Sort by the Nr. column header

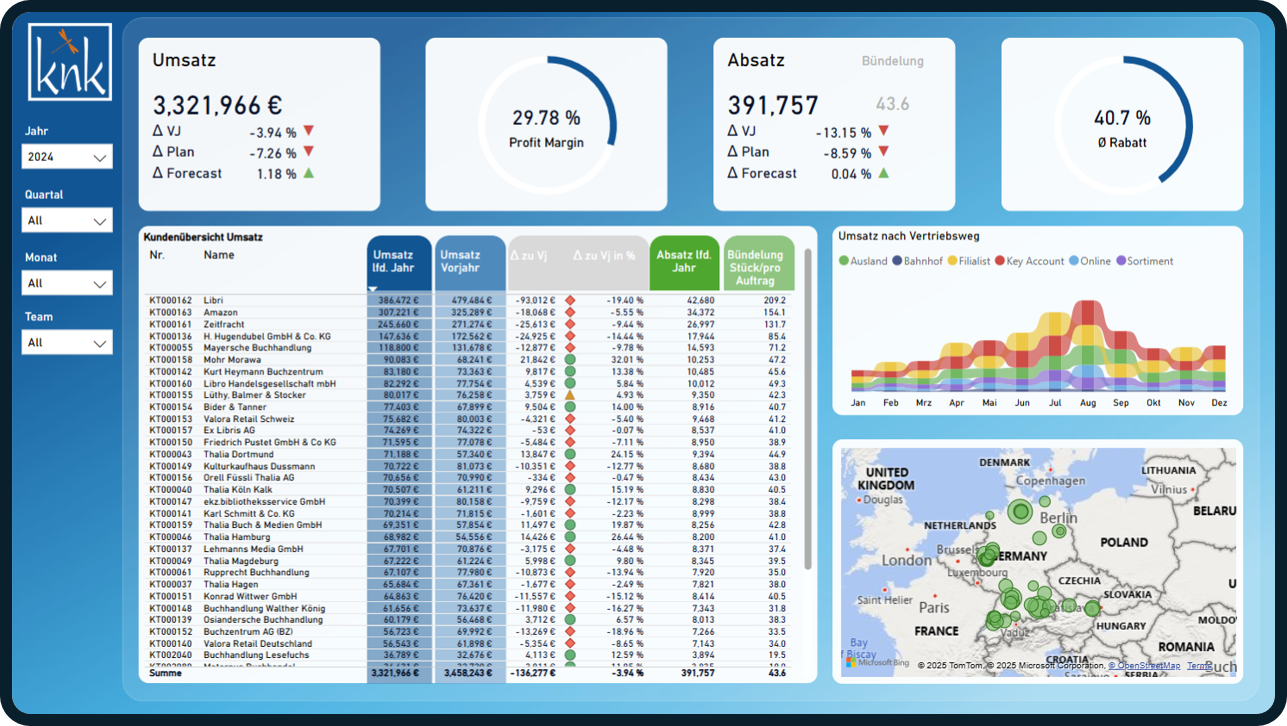[157, 255]
